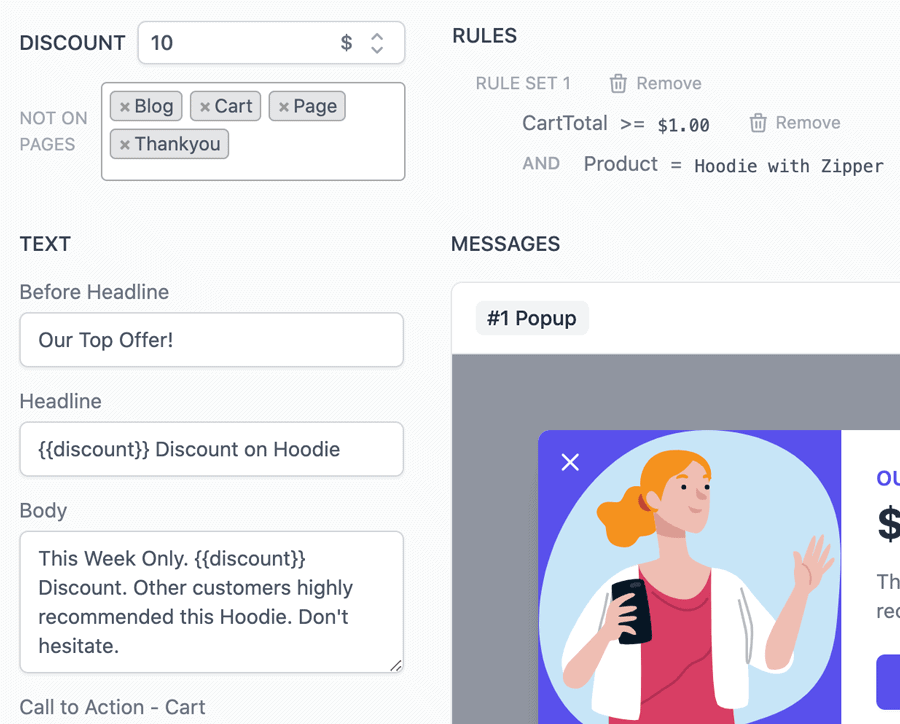Click the Before Headline text field
Screen dimensions: 900x724
(211, 340)
